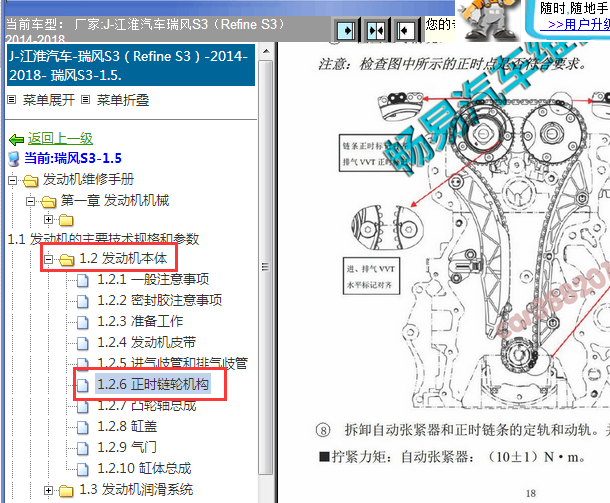Click the tree panel scroll-up arrow
Screen dimensions: 610x503
(x=266, y=51)
